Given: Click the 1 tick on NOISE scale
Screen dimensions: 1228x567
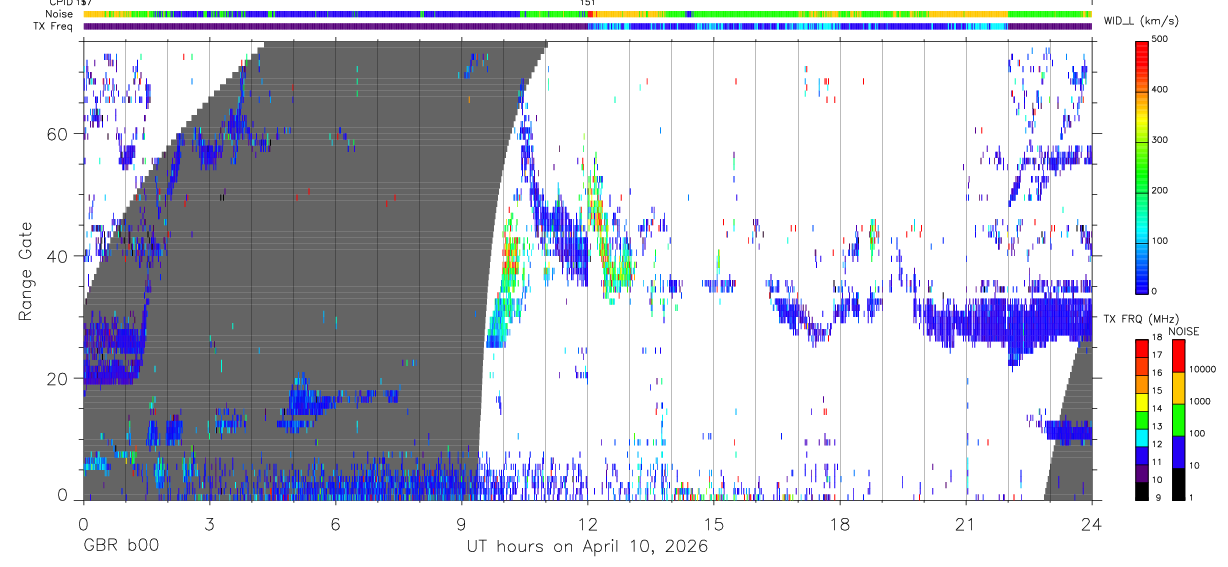Looking at the screenshot, I should tap(1192, 497).
